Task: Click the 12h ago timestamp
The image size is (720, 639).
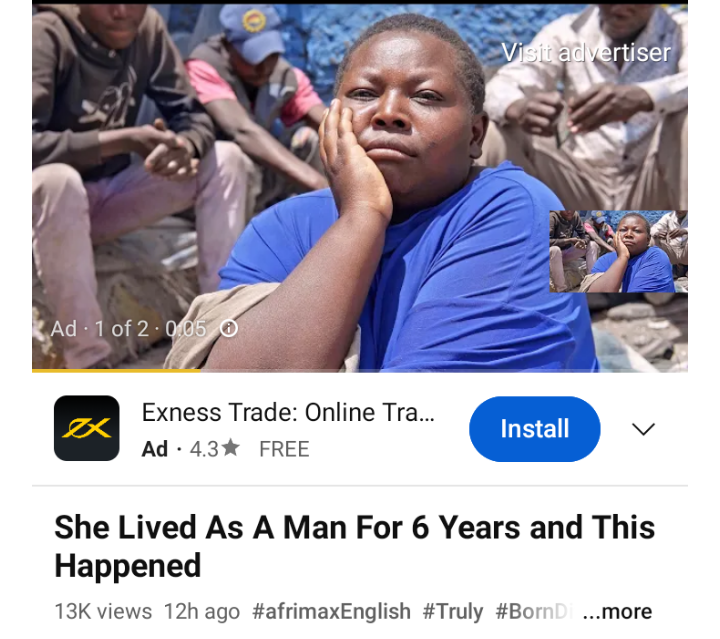Action: [x=202, y=611]
